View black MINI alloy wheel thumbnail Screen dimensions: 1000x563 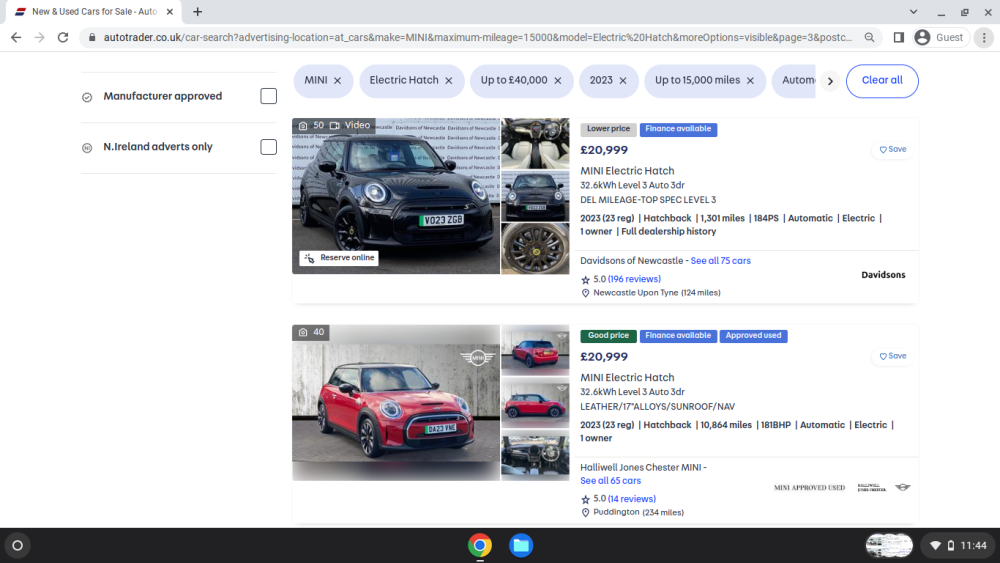pyautogui.click(x=535, y=248)
